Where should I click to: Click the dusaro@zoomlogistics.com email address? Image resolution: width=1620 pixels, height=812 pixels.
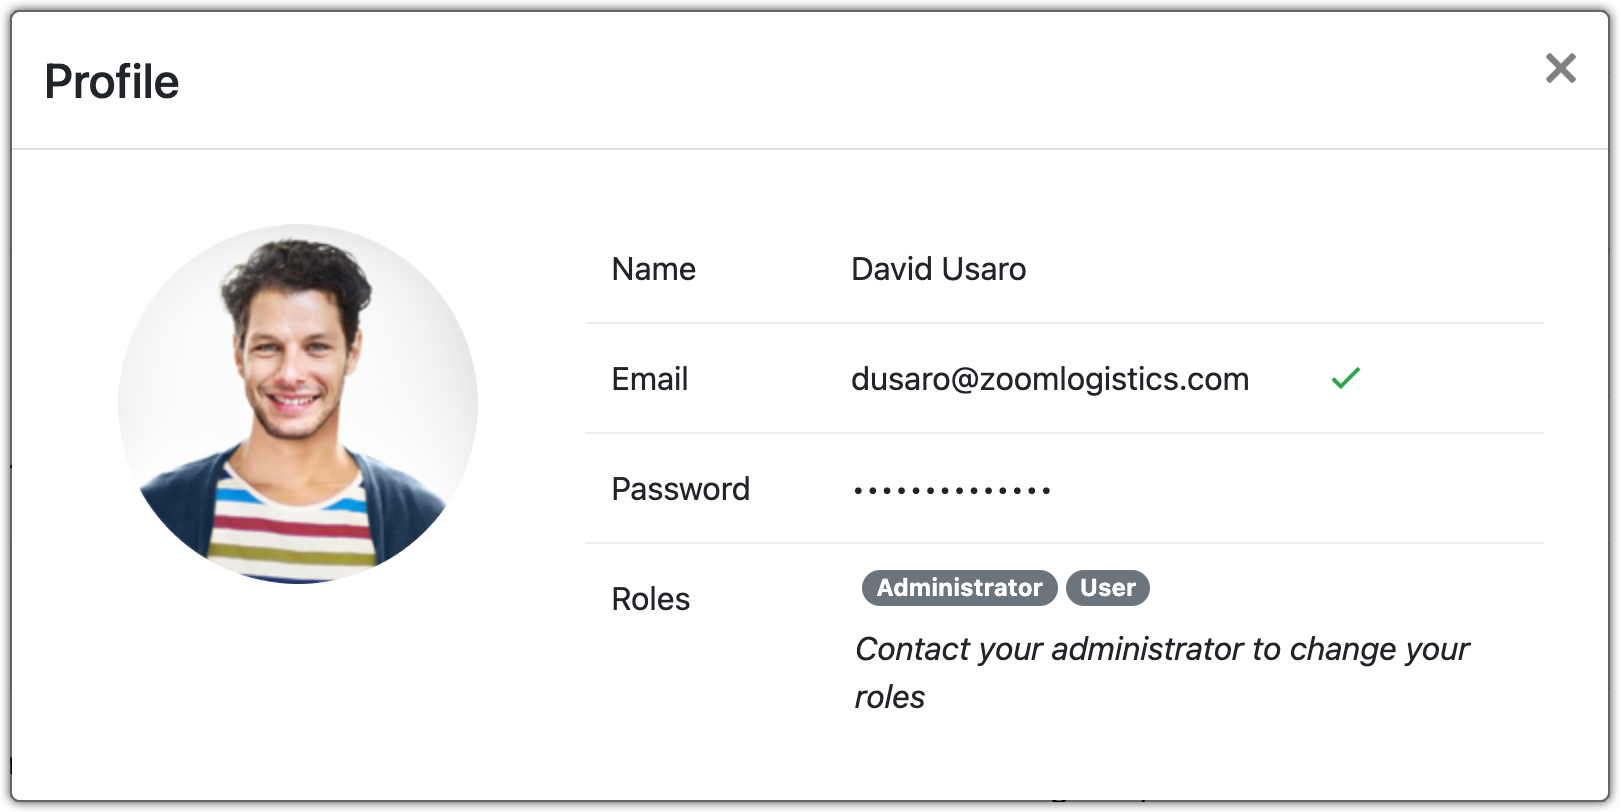[x=1049, y=379]
